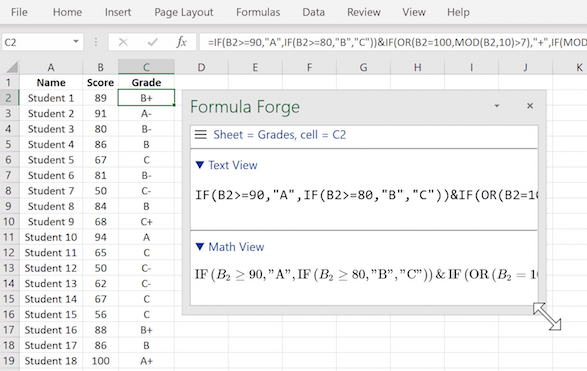Select Student 18's score 100

[100, 361]
